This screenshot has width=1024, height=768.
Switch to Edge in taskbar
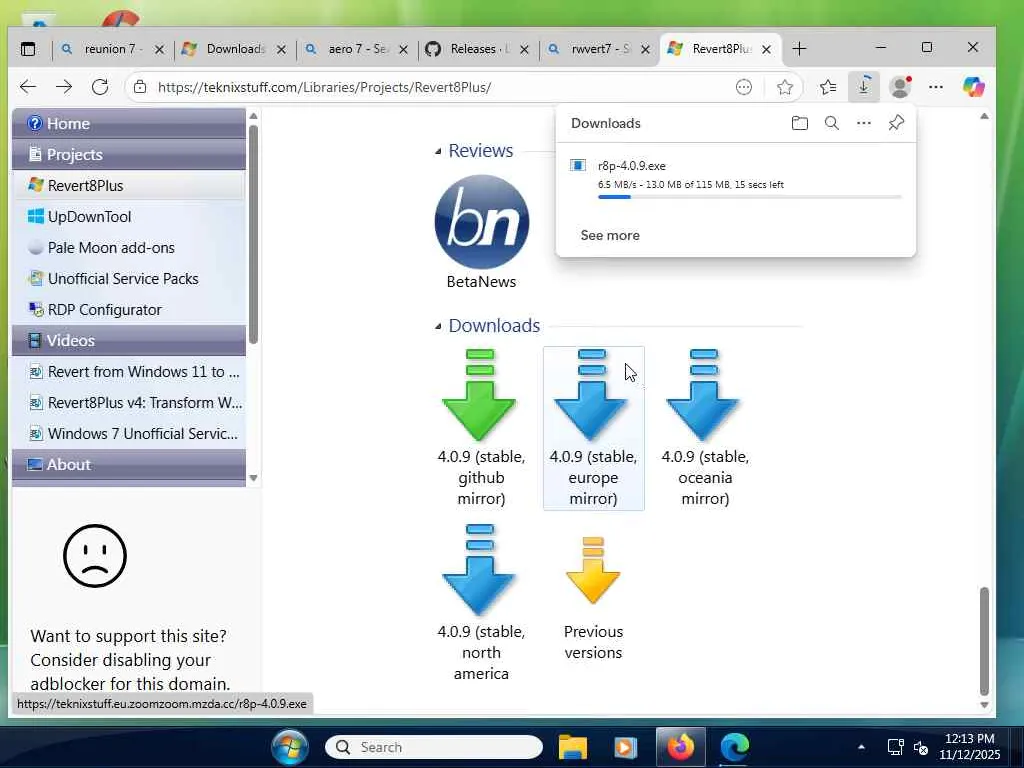coord(734,747)
